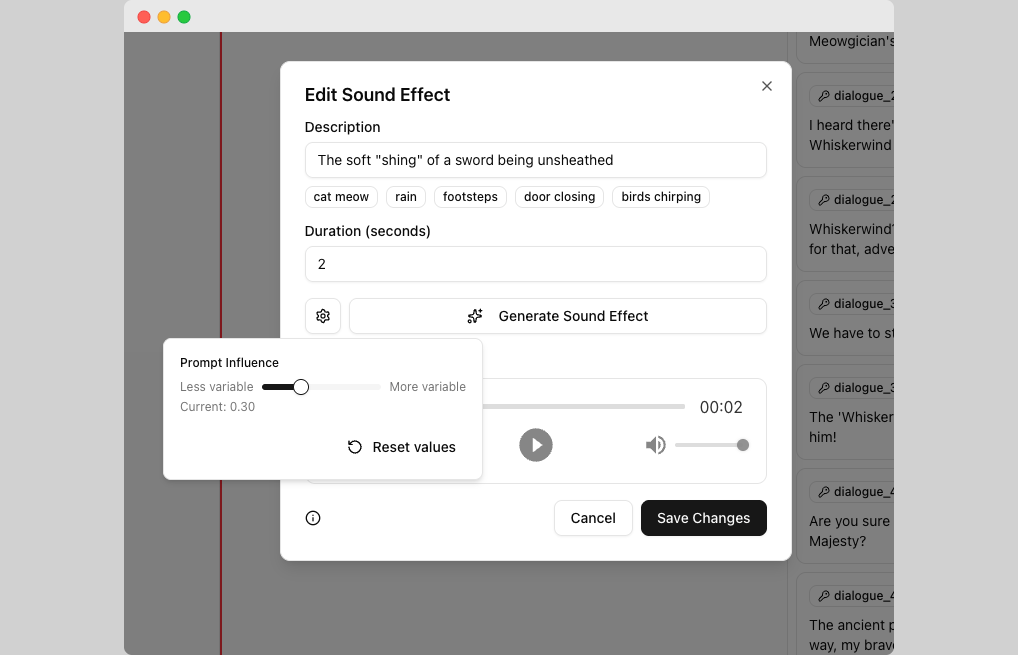Click the audio progress bar
Image resolution: width=1018 pixels, height=655 pixels.
tap(584, 407)
